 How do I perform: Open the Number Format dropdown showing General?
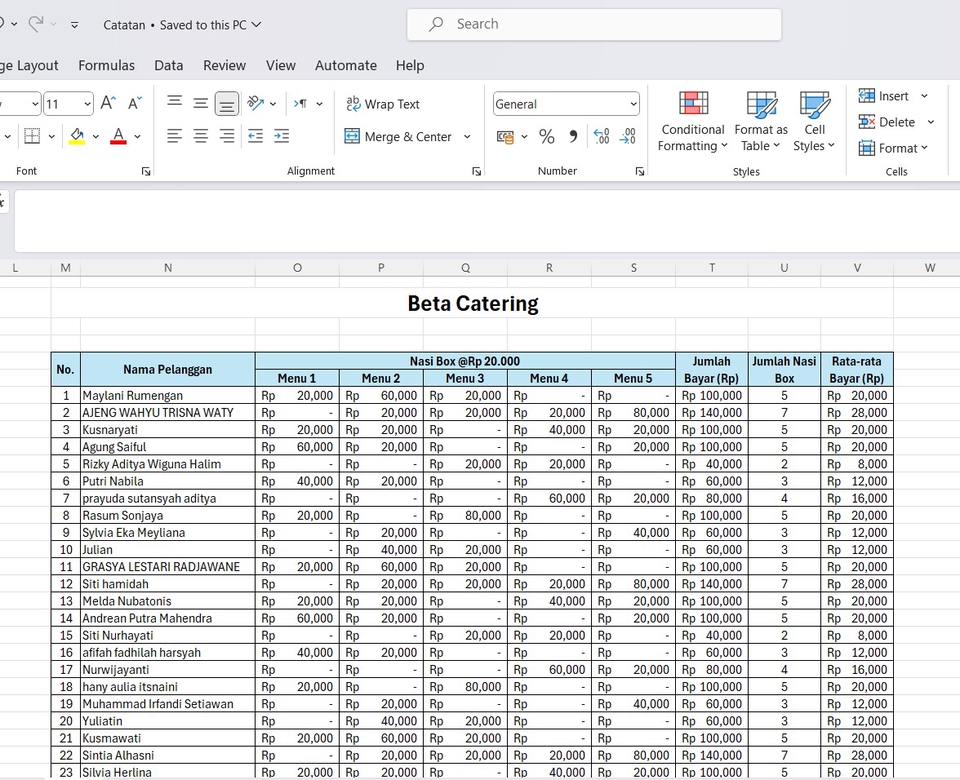[565, 103]
